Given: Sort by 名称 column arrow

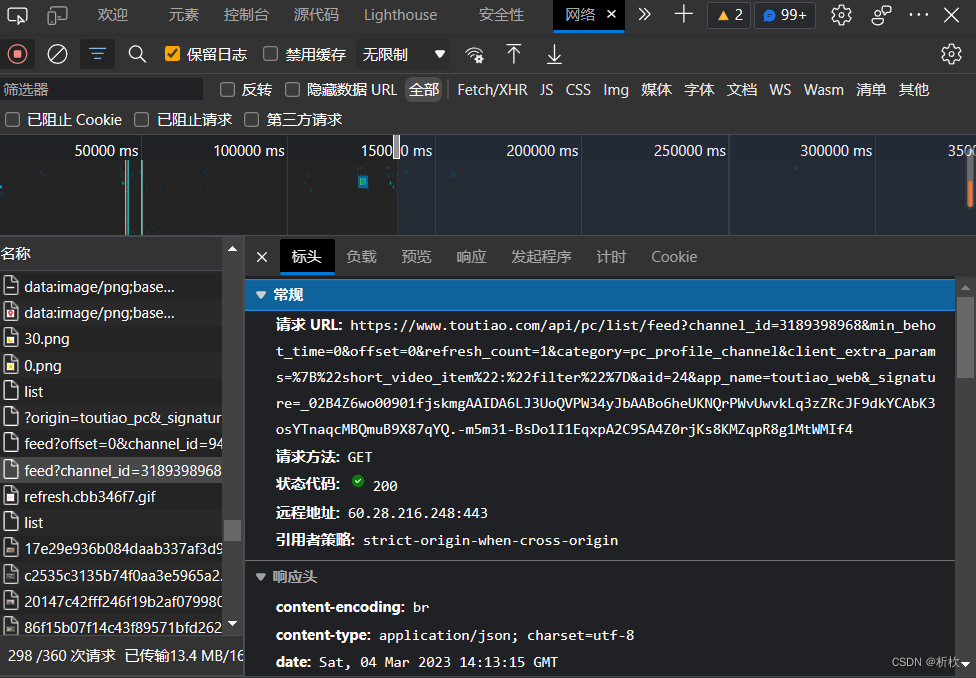Looking at the screenshot, I should coord(233,249).
